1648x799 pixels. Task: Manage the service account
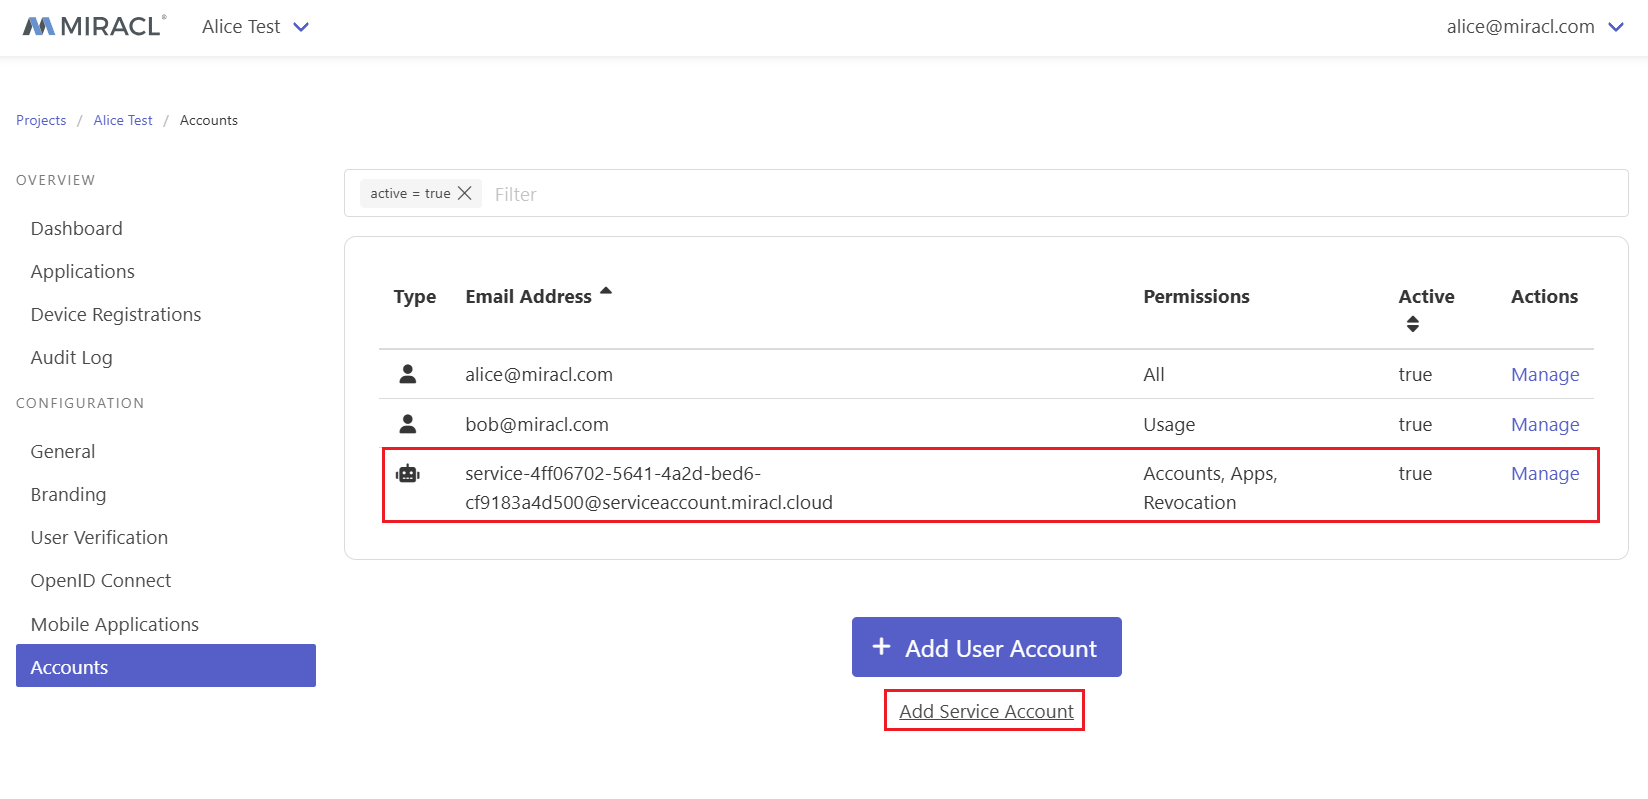(x=1545, y=473)
